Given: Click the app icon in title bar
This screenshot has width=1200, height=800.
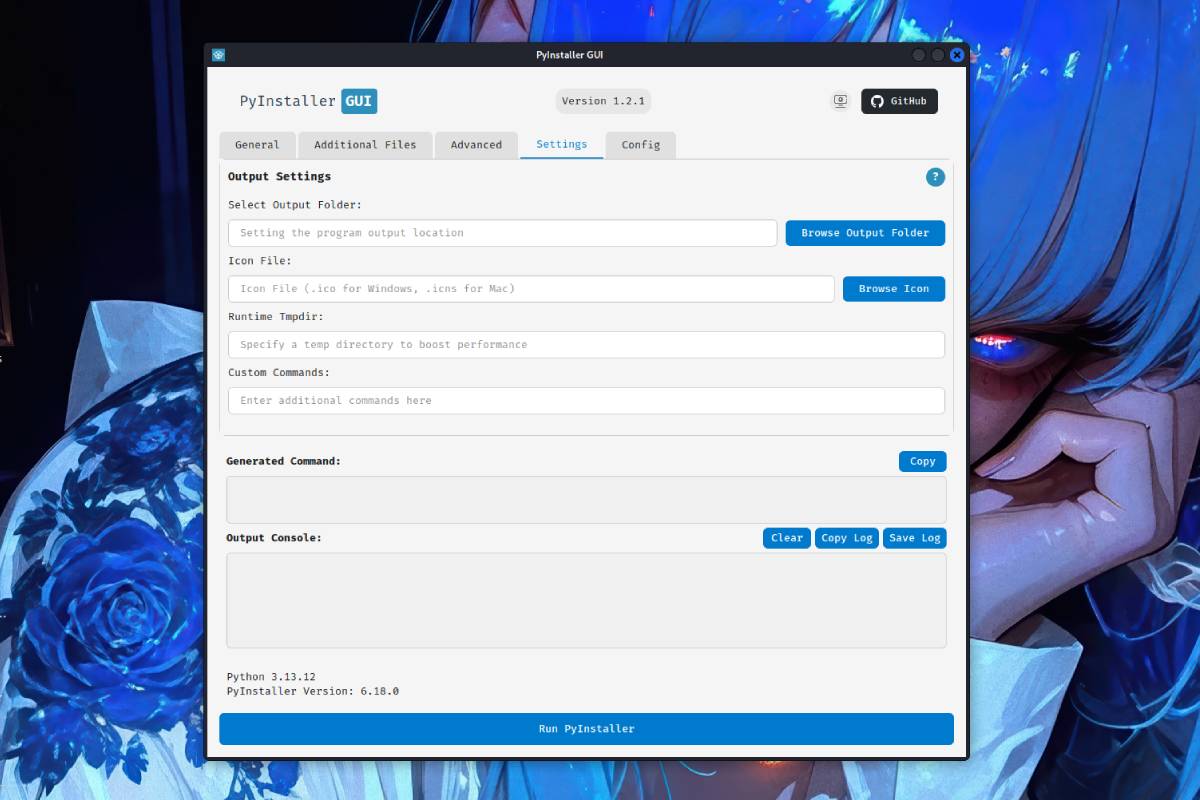Looking at the screenshot, I should point(218,55).
